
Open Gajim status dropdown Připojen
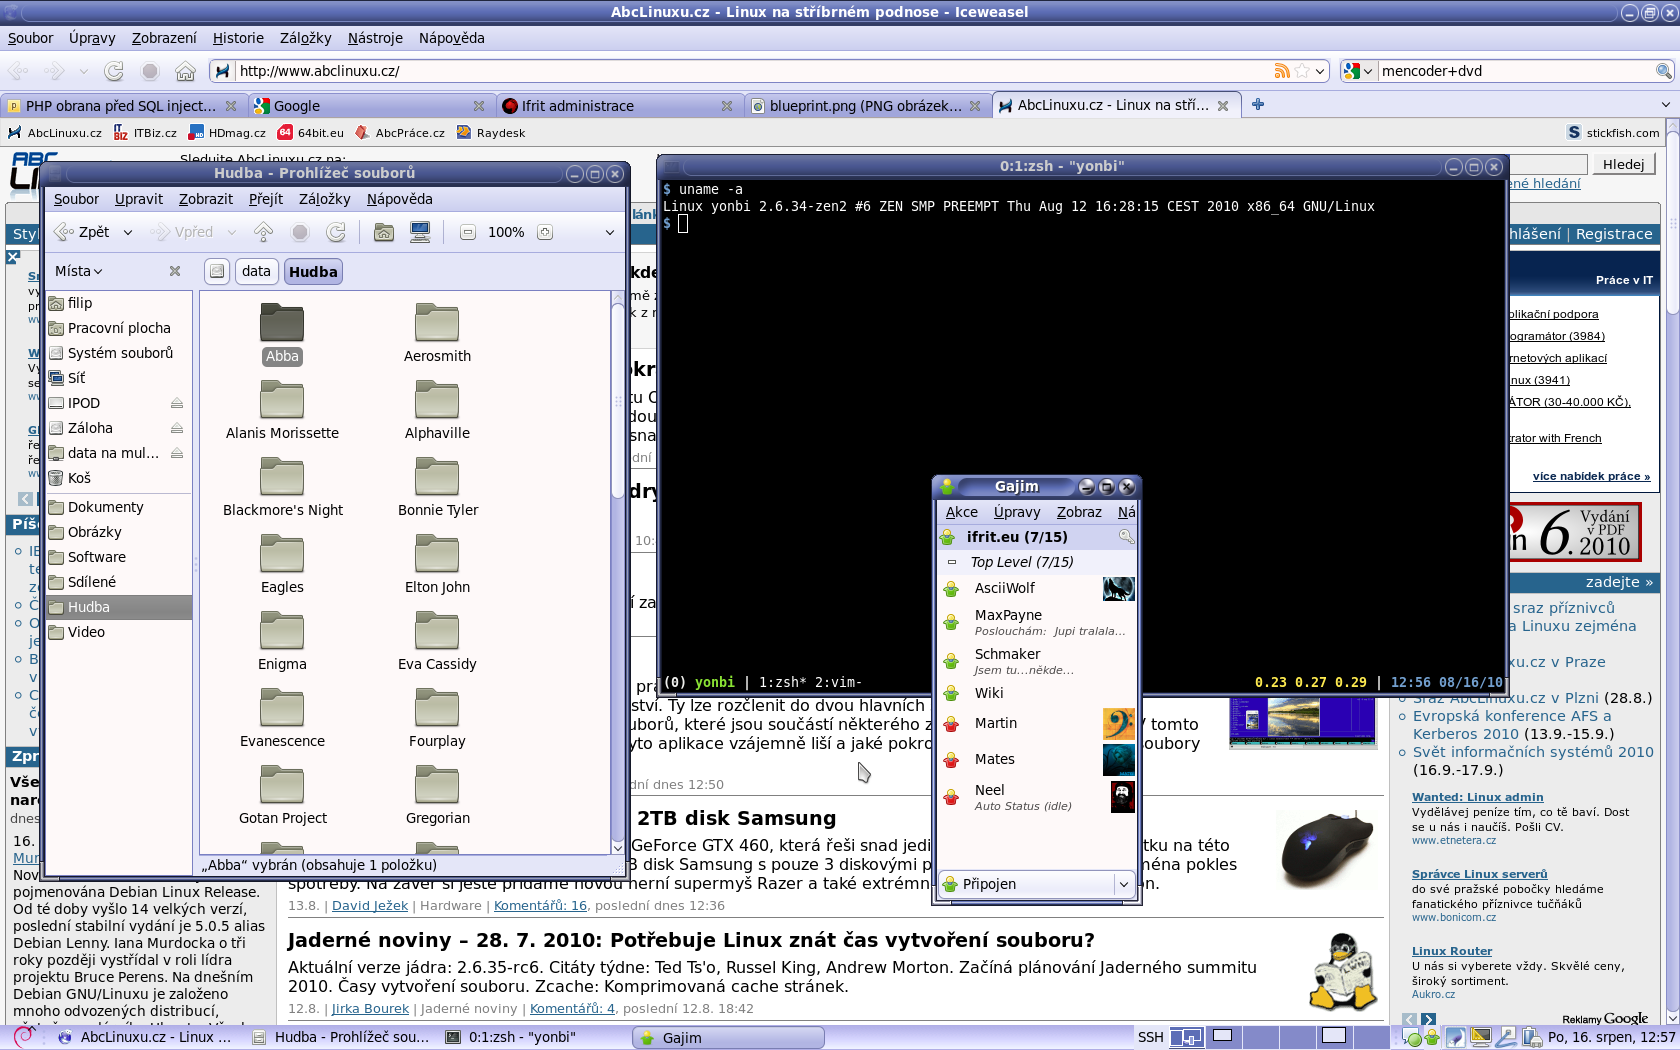click(1036, 884)
